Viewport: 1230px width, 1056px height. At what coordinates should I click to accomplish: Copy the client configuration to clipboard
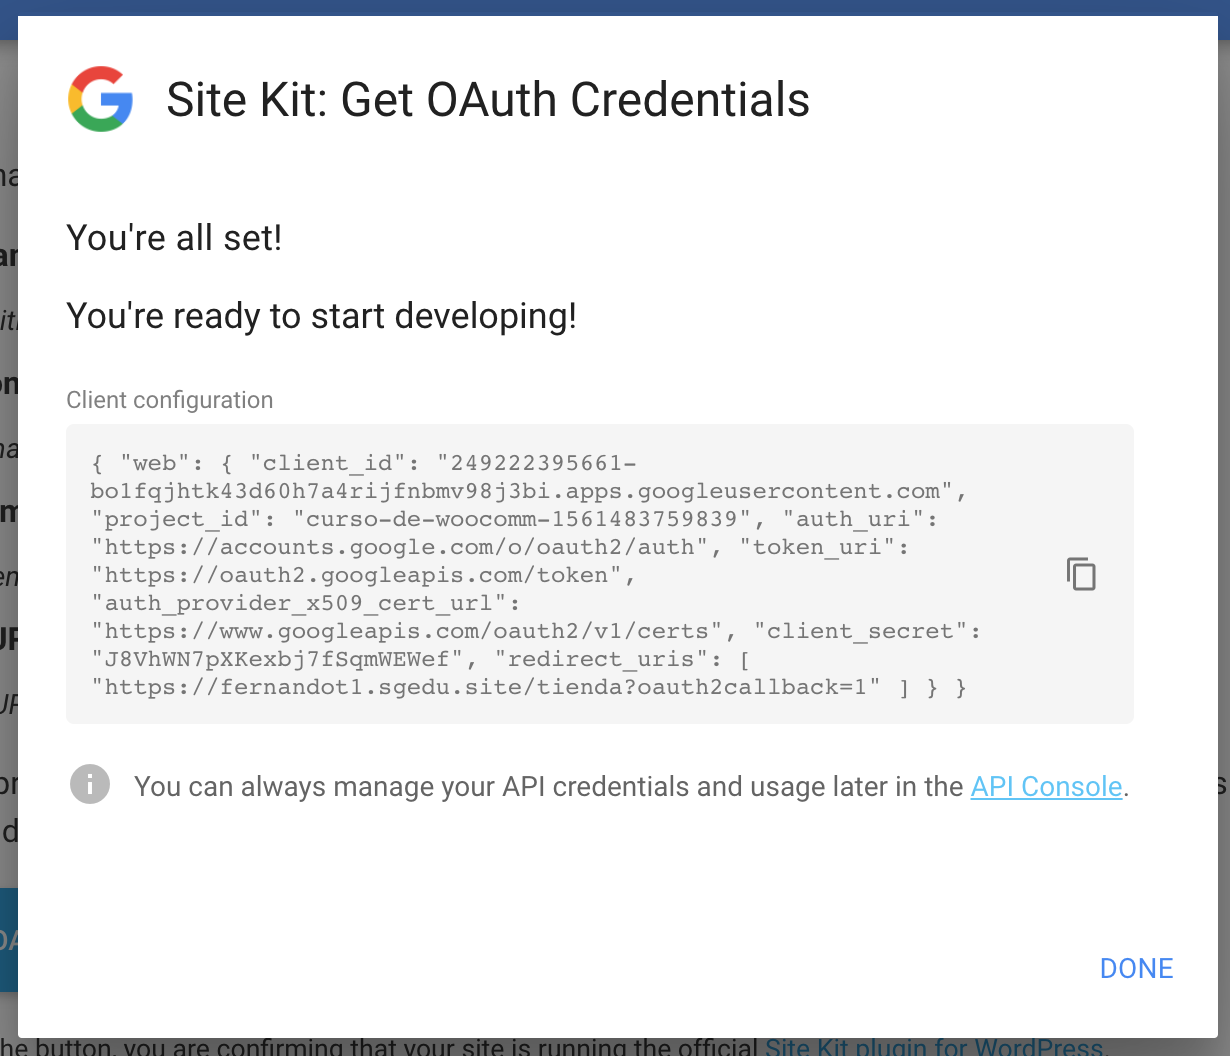[1081, 575]
